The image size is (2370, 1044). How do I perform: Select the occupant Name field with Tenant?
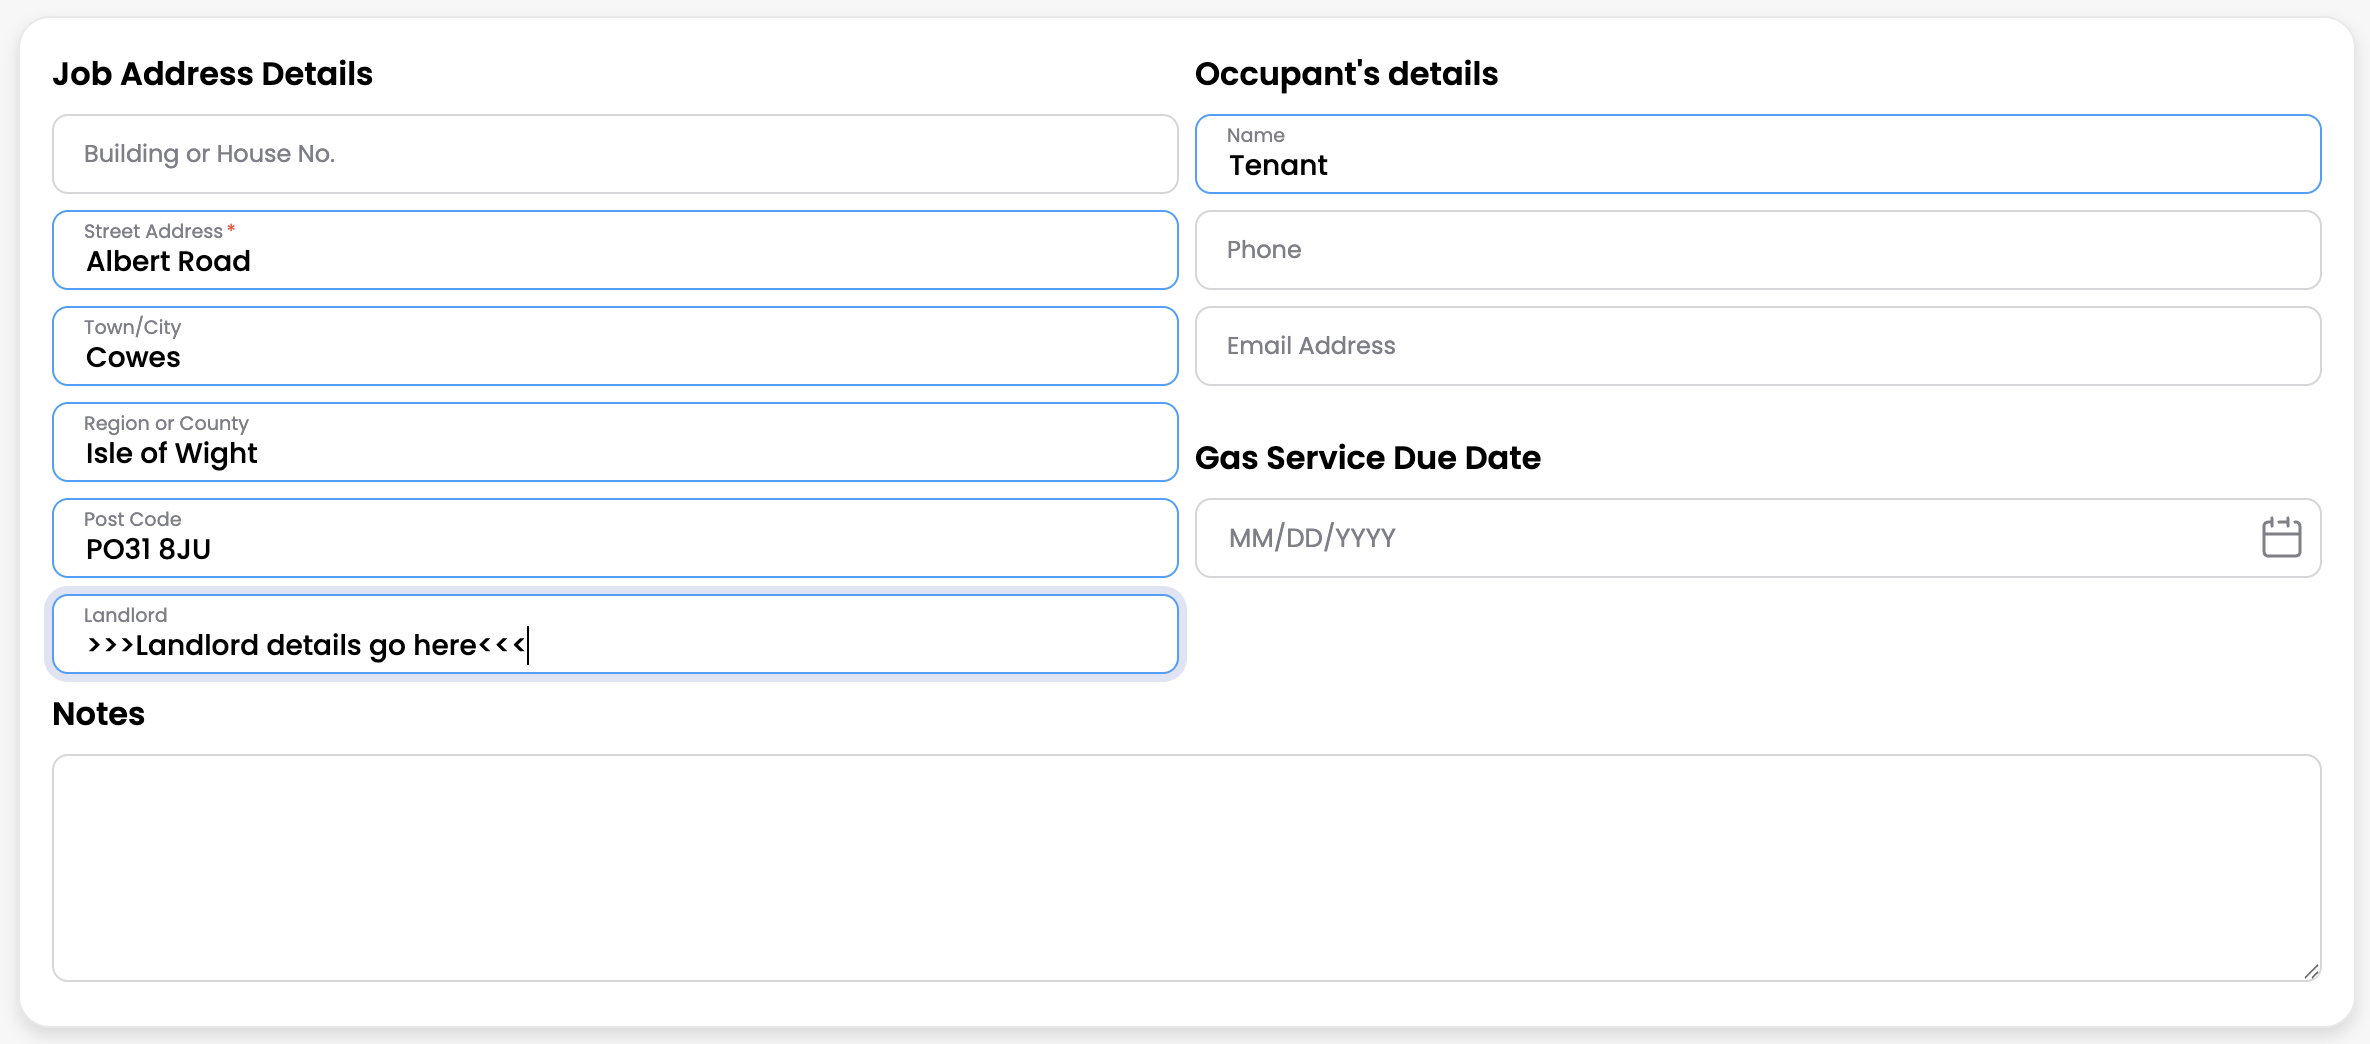[x=1758, y=154]
